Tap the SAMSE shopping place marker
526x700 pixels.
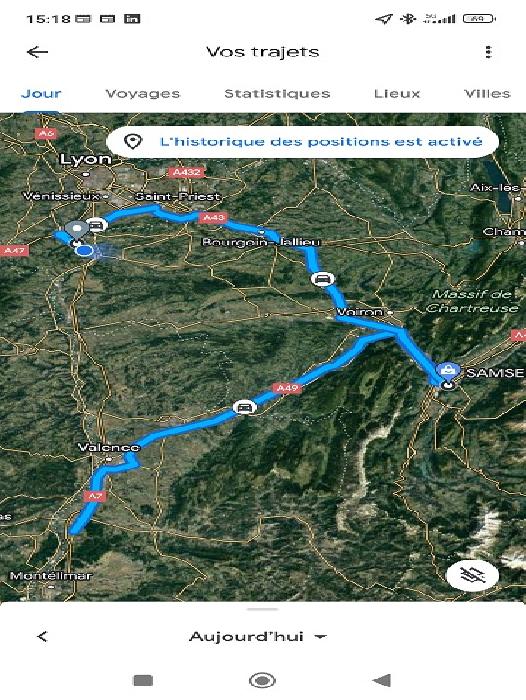pos(448,372)
